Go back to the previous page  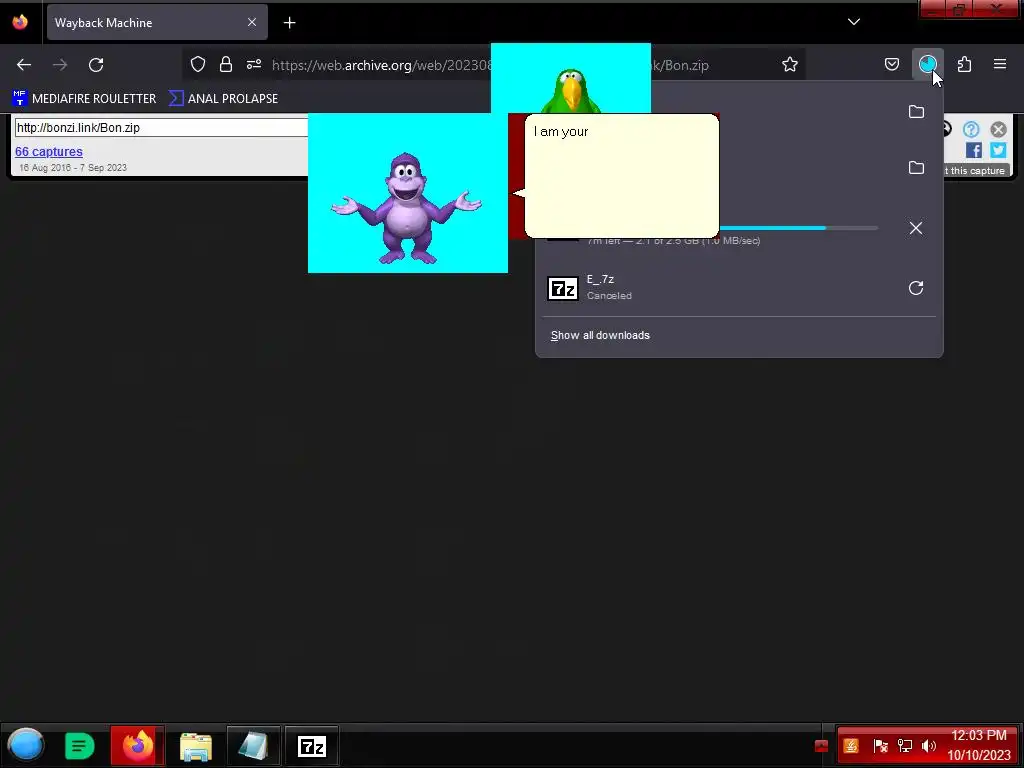(24, 65)
